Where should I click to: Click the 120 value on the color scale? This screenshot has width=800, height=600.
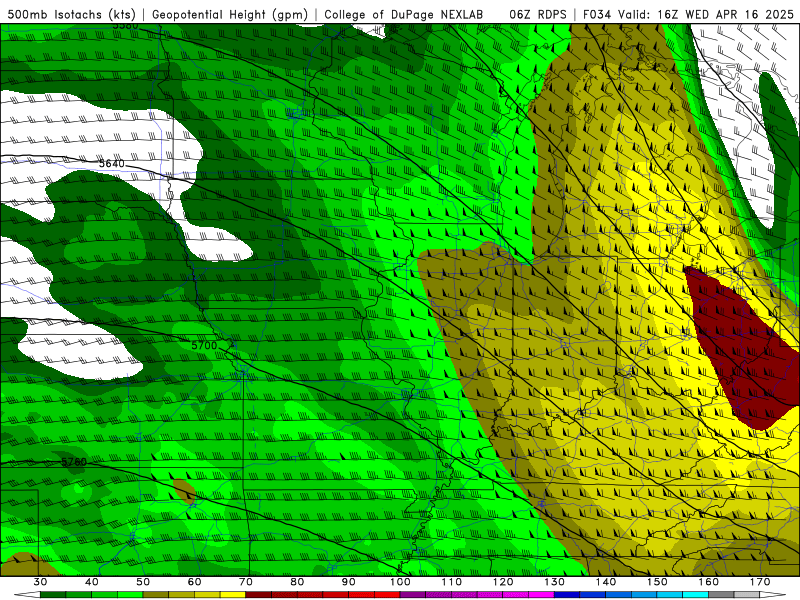(x=503, y=582)
